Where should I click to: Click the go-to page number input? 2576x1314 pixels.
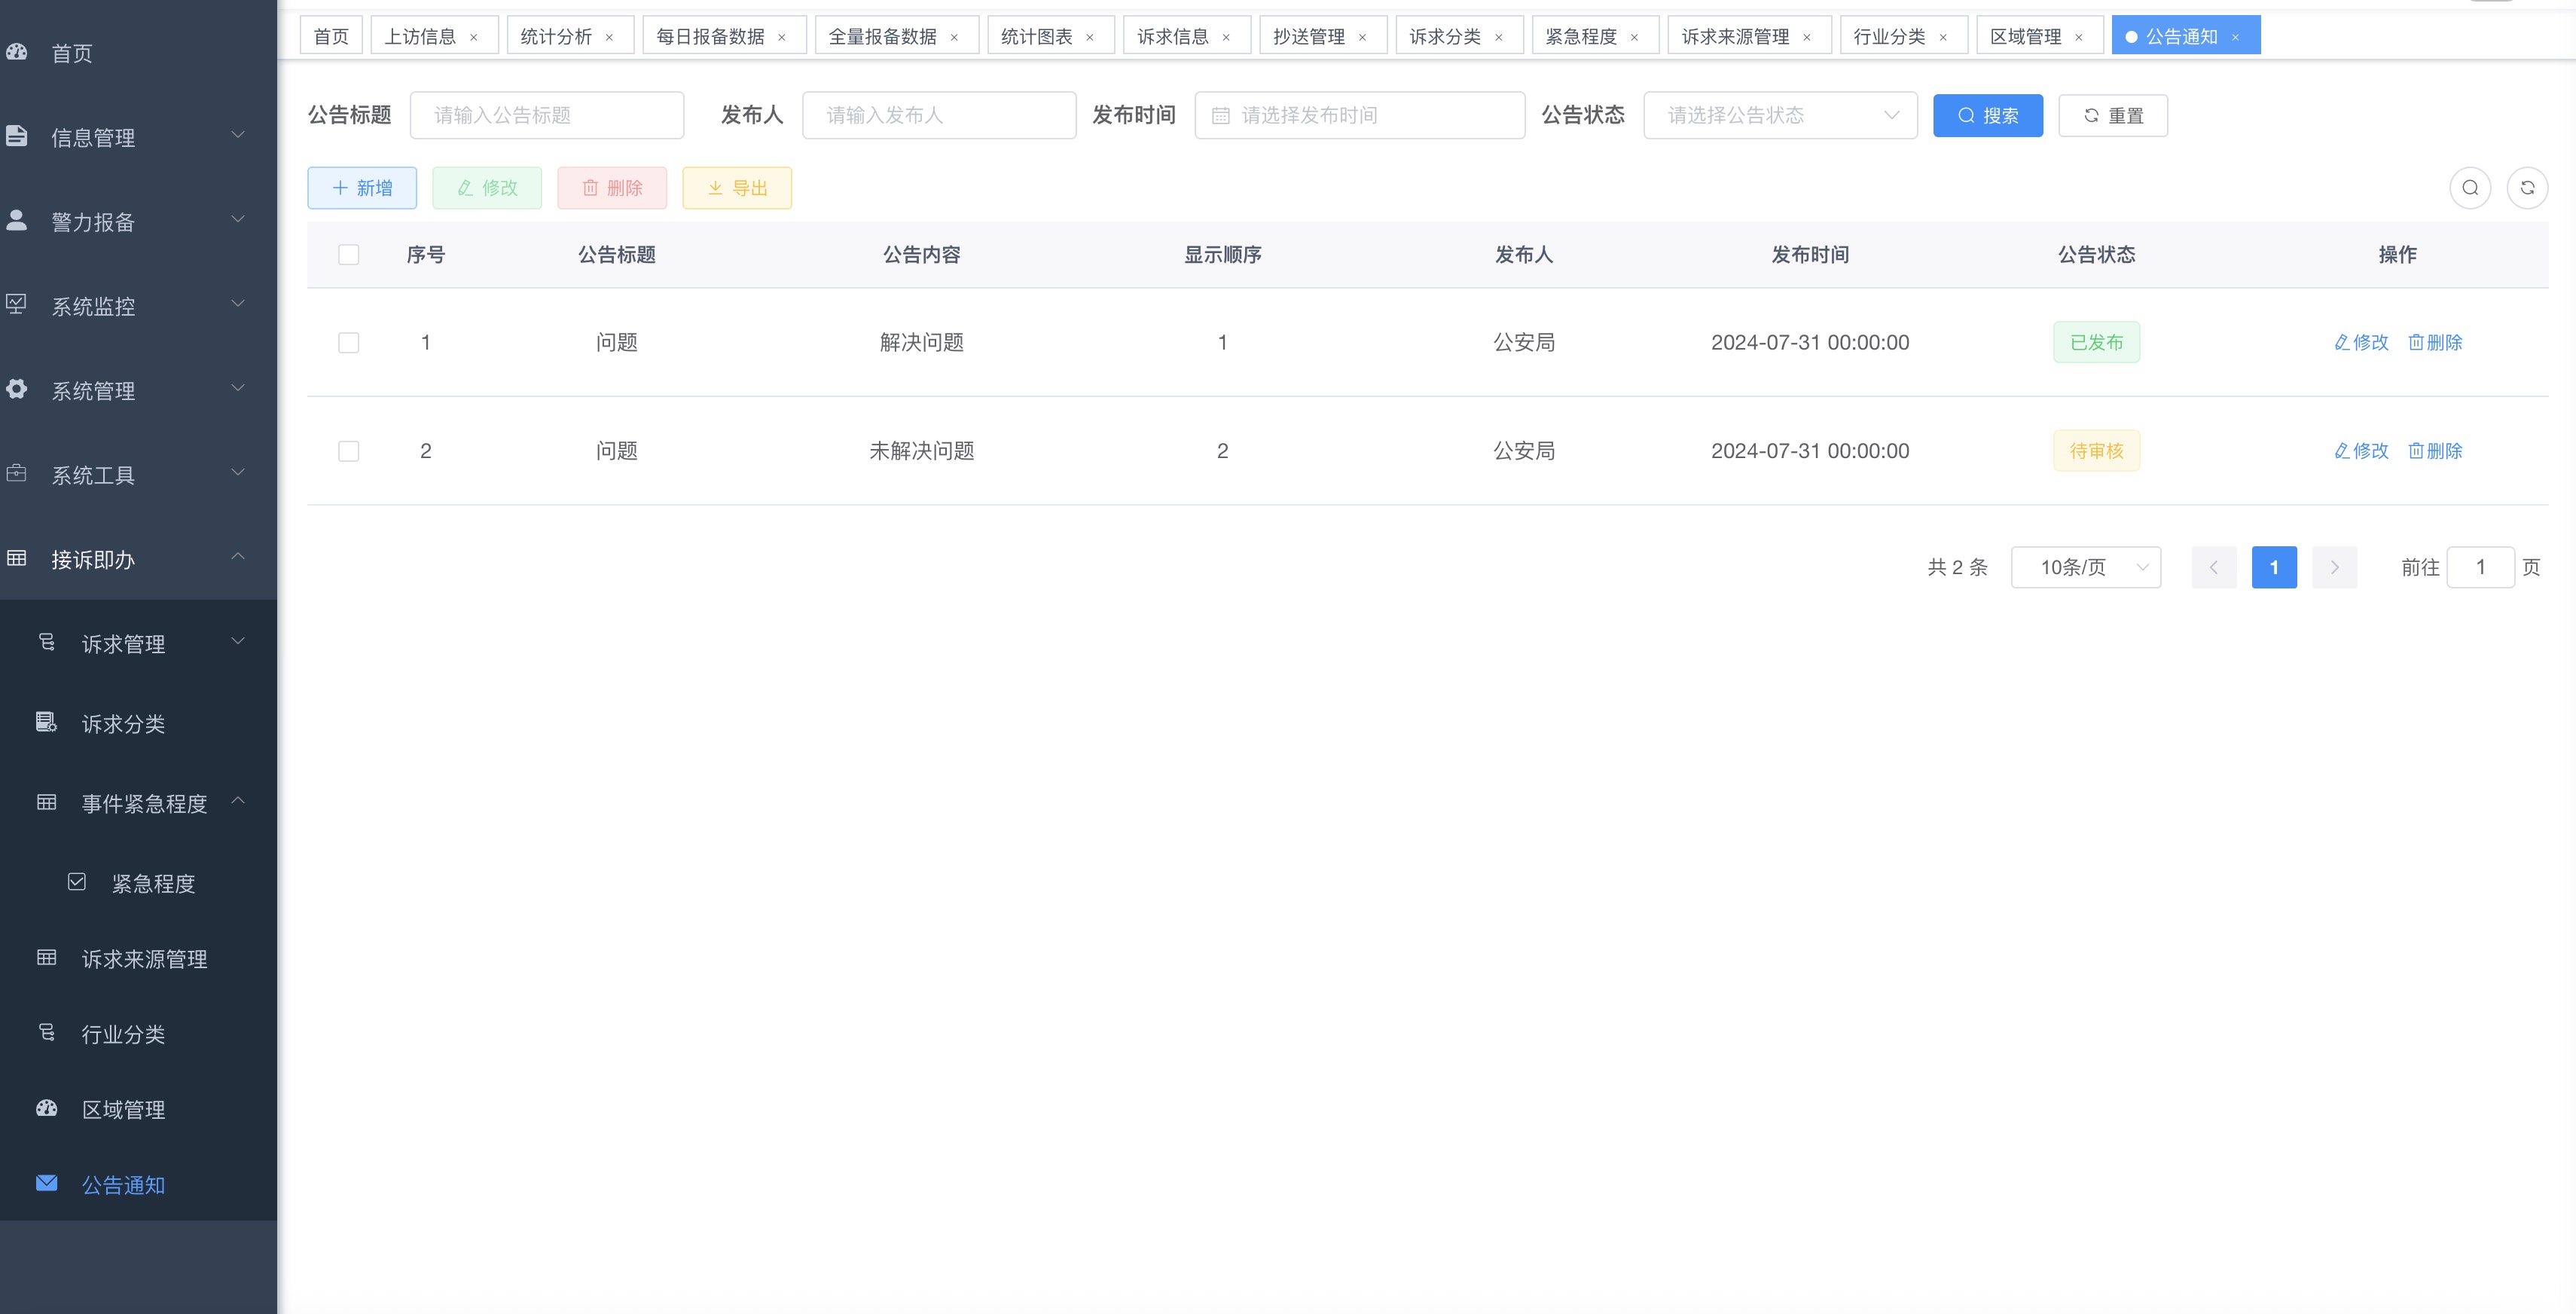2480,567
